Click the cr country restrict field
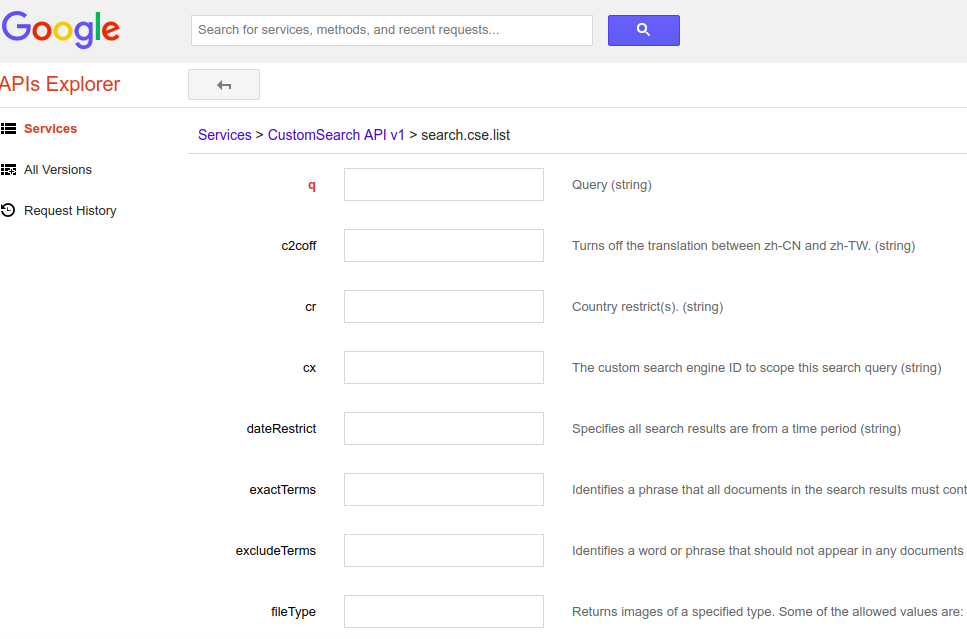 443,306
